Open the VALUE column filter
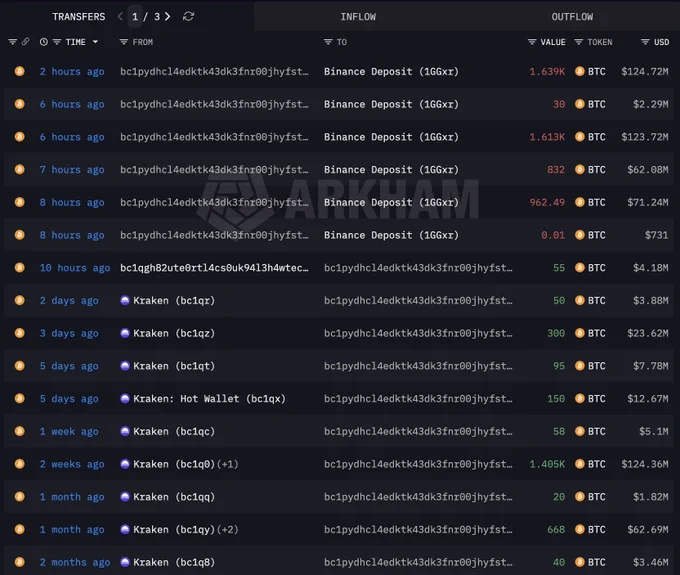680x575 pixels. pyautogui.click(x=532, y=42)
